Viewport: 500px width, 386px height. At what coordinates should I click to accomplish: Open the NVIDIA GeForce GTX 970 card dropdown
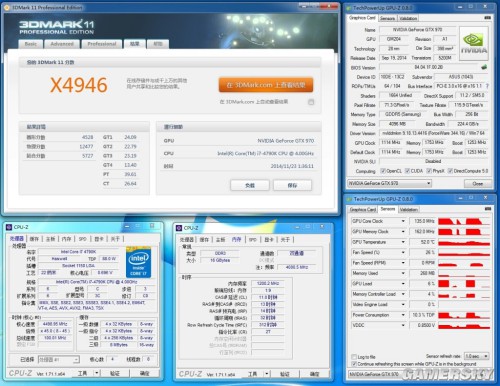point(389,183)
